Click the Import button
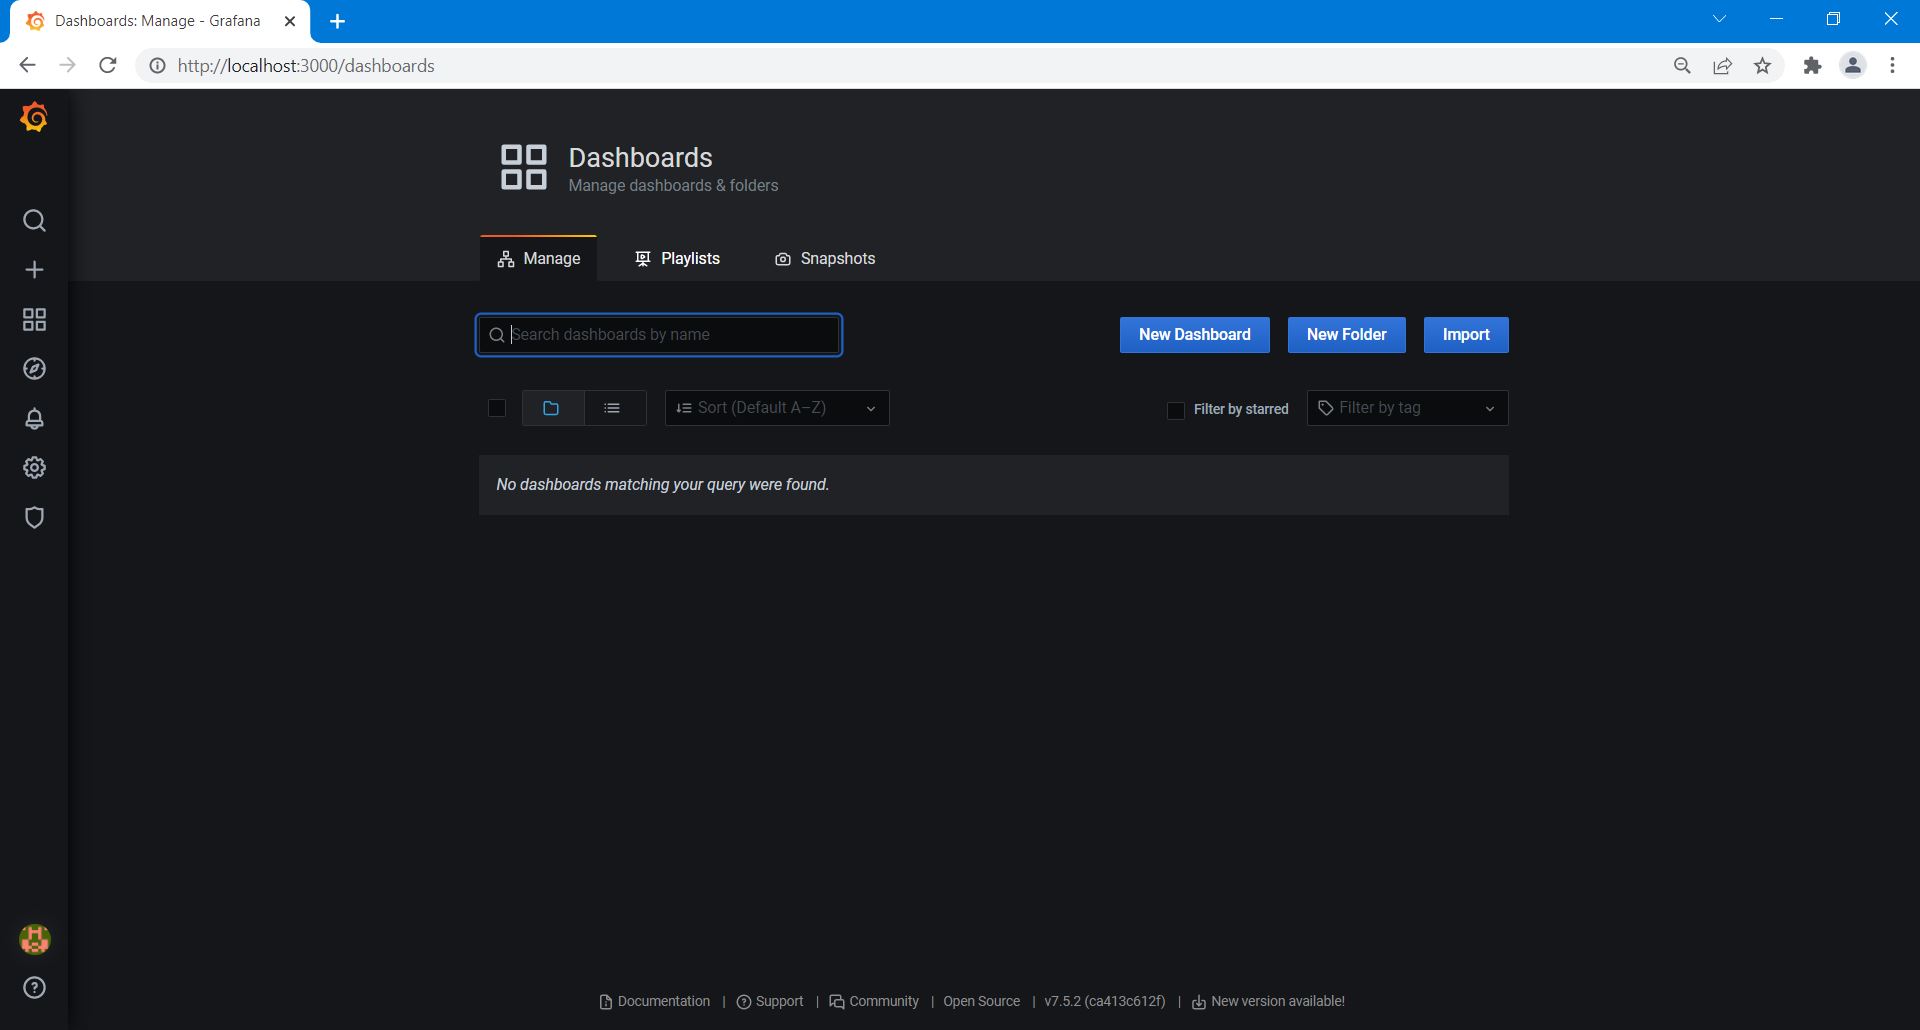 coord(1465,335)
